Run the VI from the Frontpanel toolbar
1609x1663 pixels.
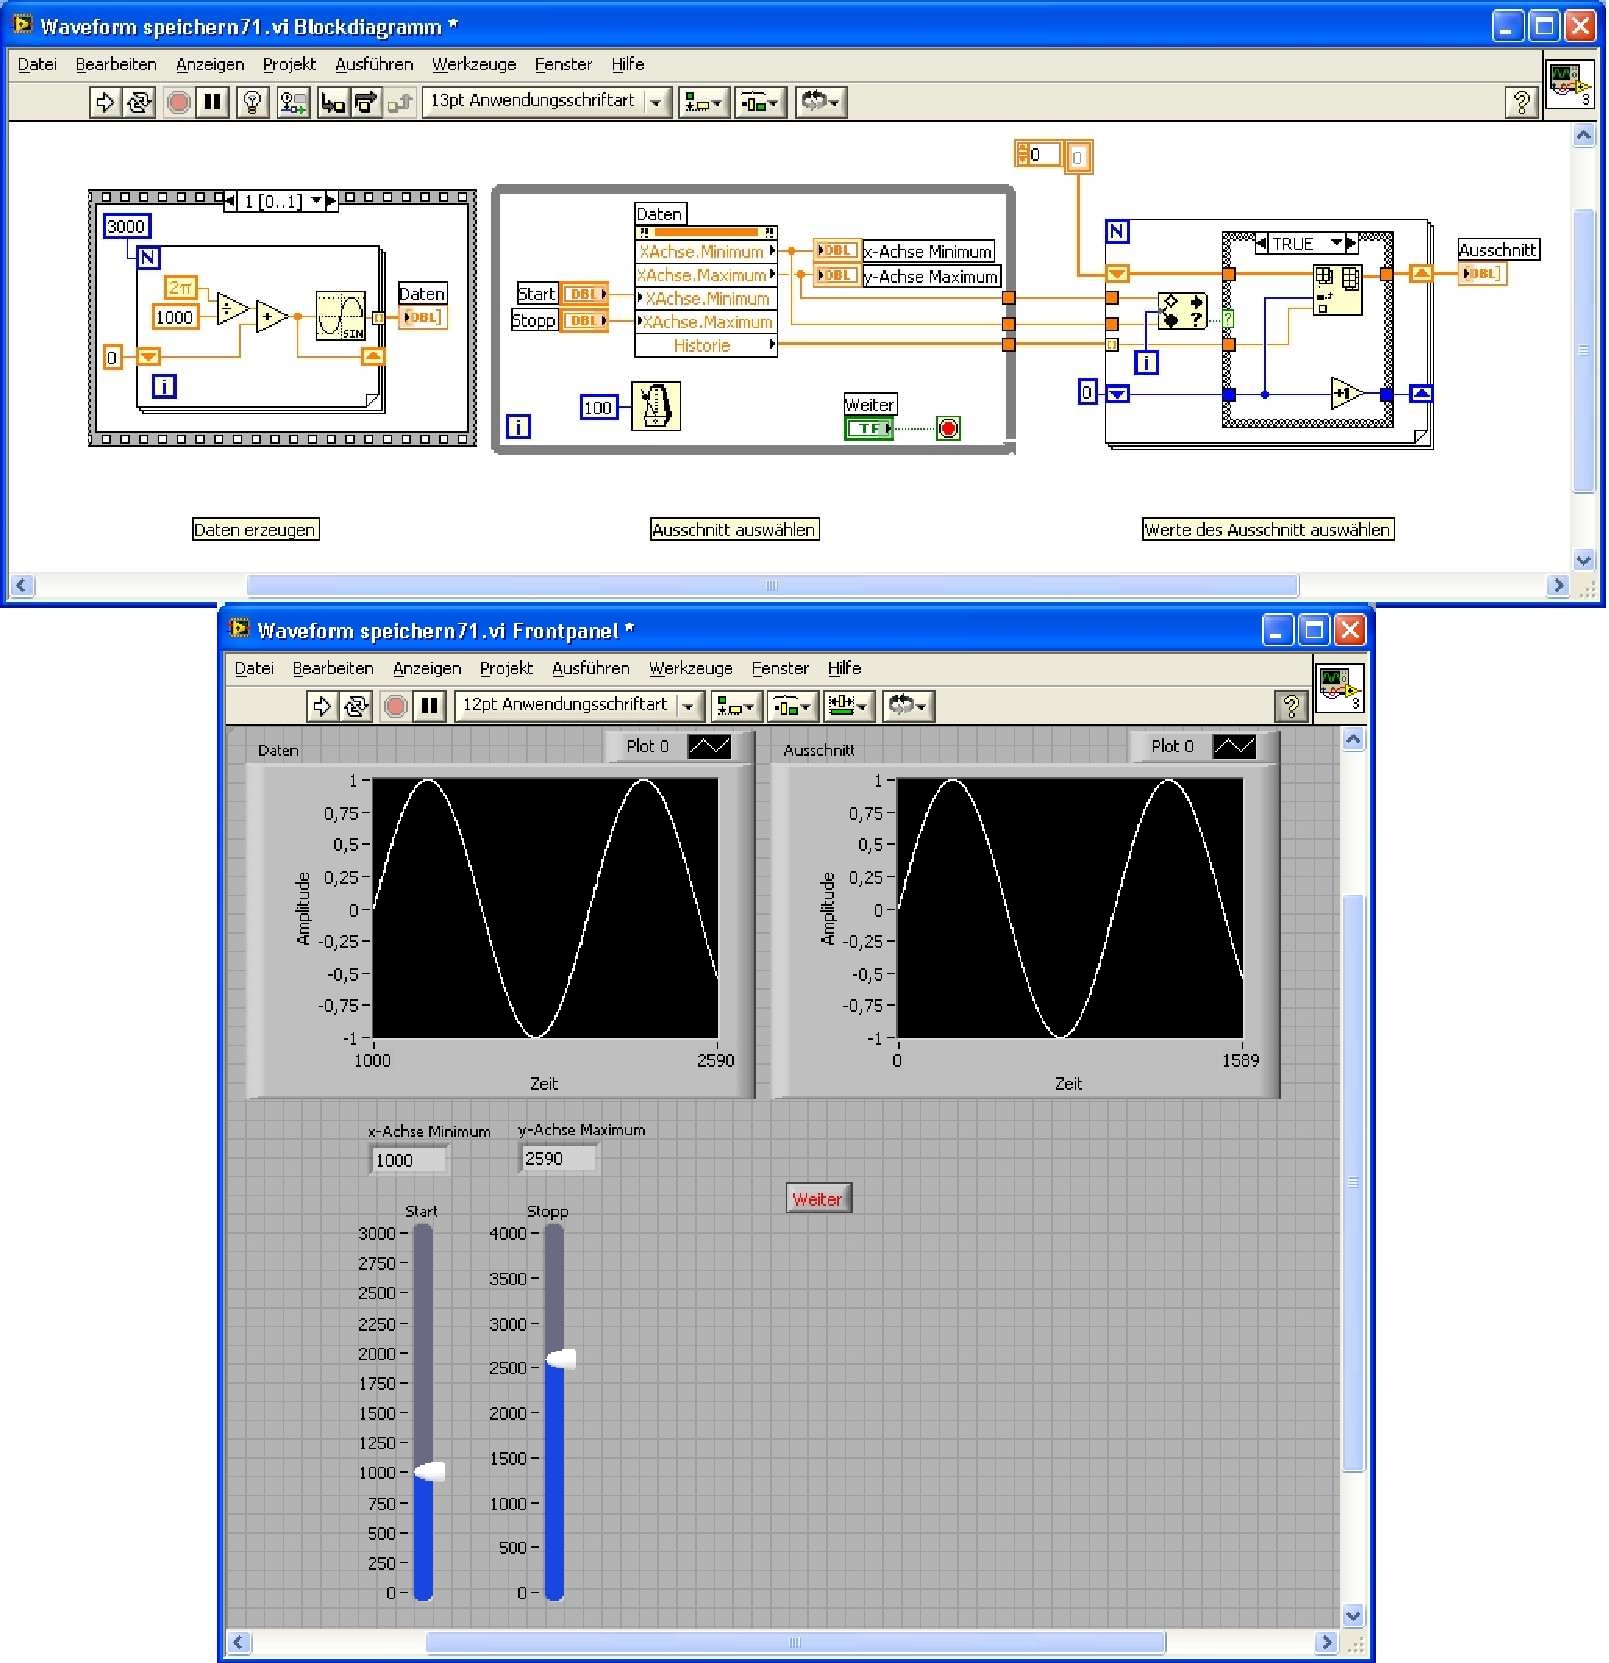pos(321,706)
